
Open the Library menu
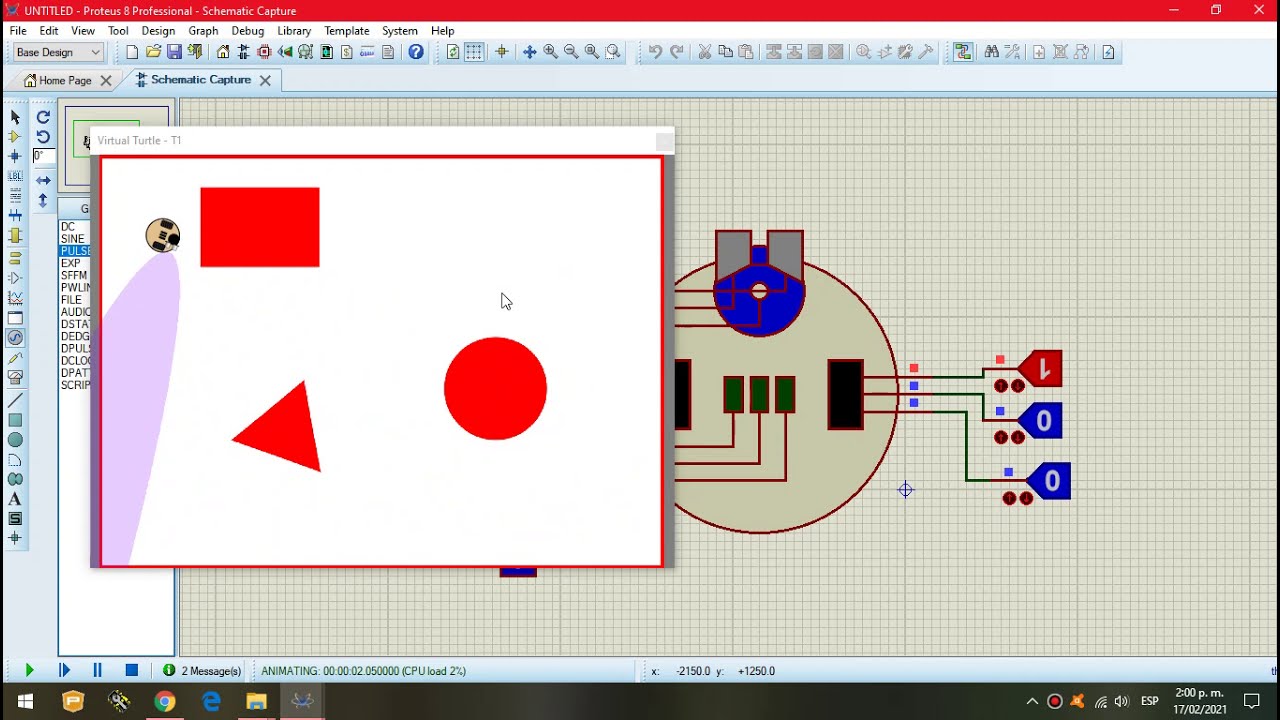[x=294, y=31]
